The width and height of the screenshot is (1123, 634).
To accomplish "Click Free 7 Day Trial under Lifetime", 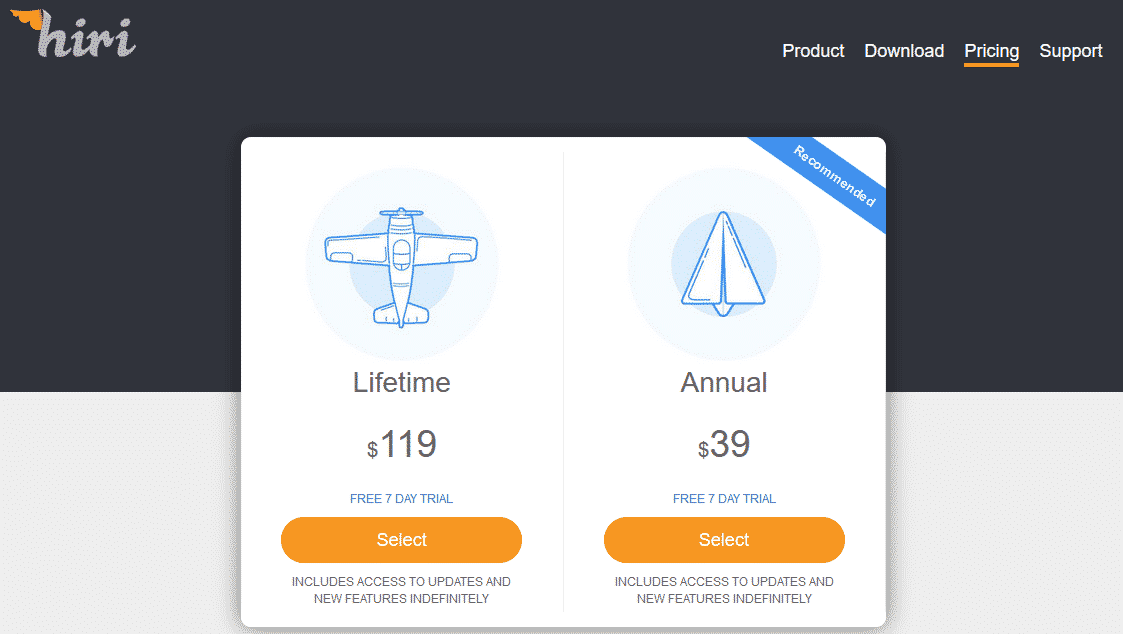I will (x=401, y=499).
